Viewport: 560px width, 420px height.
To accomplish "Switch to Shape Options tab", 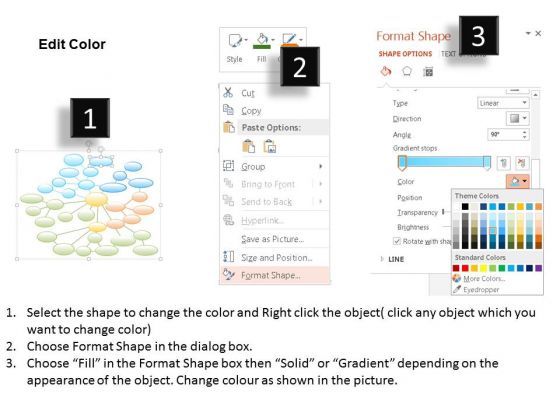I will (x=405, y=54).
